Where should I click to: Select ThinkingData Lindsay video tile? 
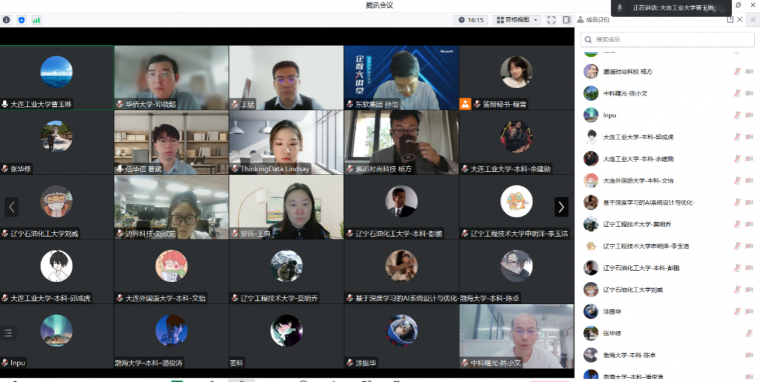point(286,142)
